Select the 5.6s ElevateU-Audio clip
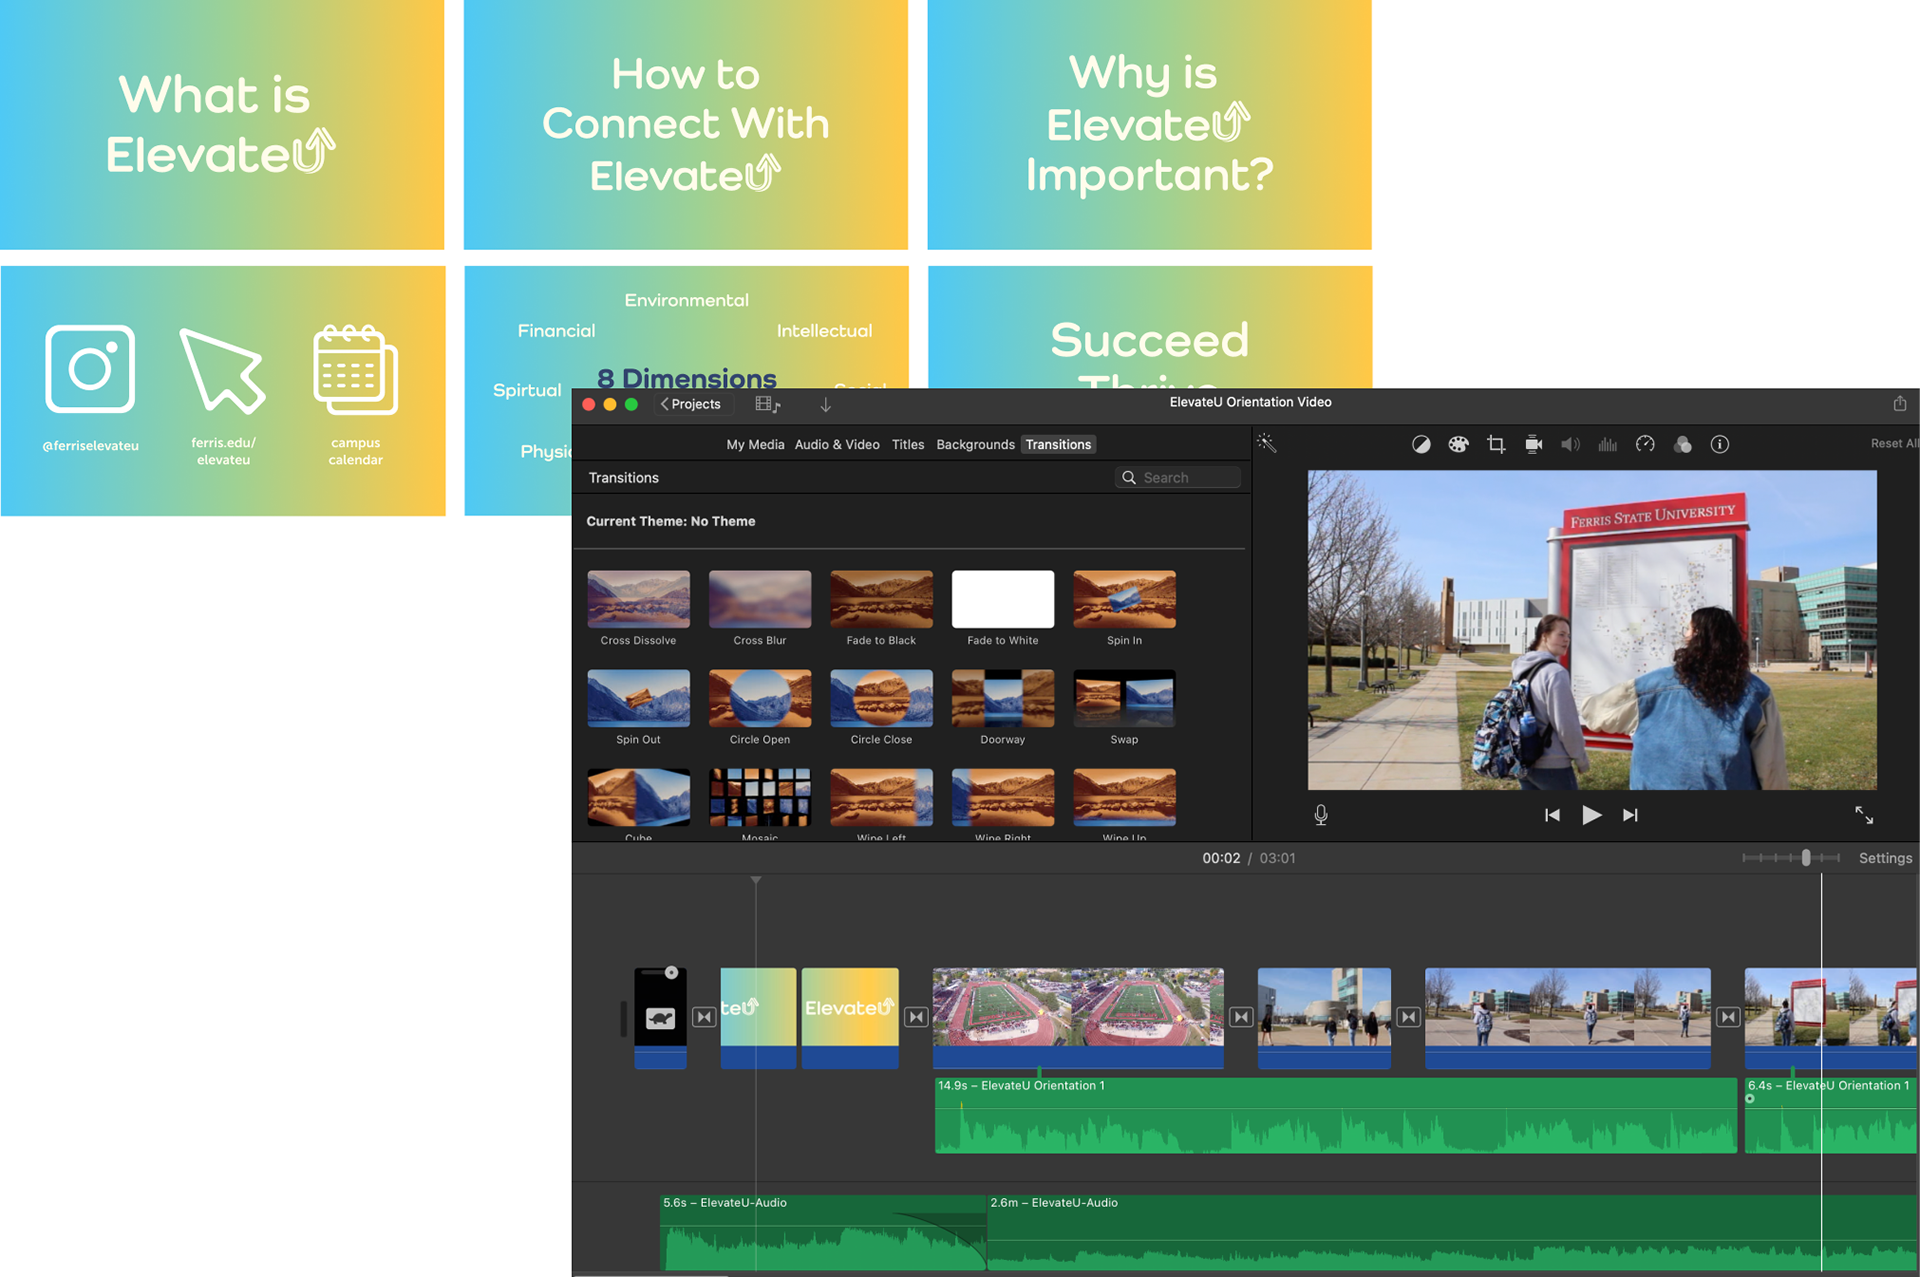 tap(822, 1233)
